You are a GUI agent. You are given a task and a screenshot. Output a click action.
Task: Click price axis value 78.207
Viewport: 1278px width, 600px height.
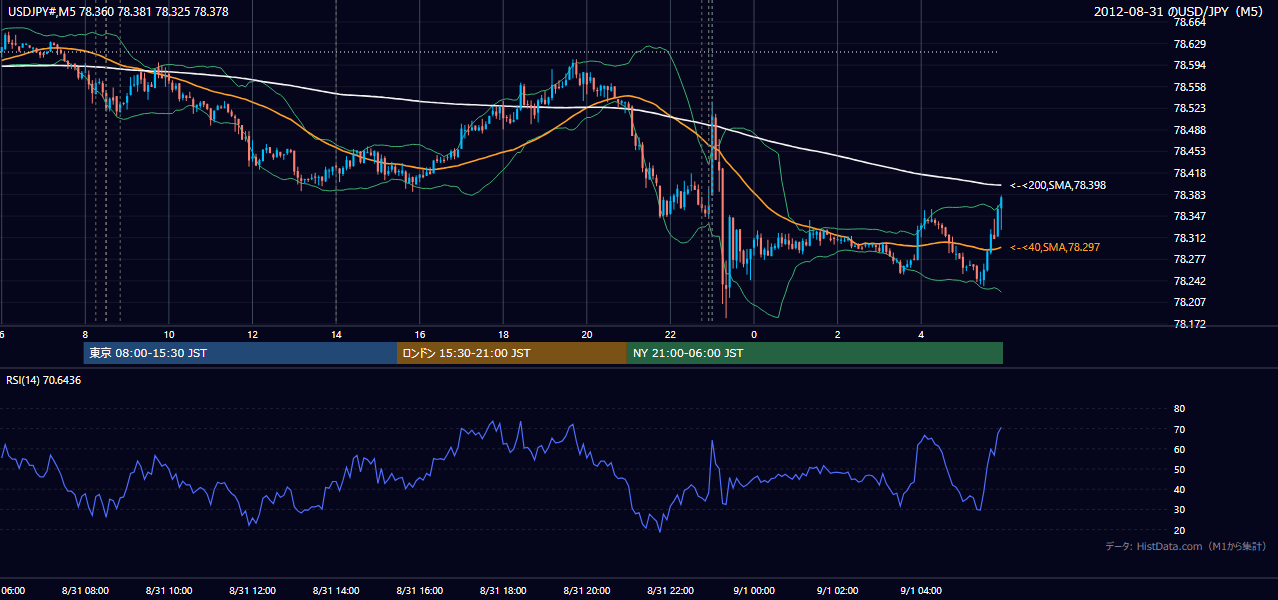click(1188, 302)
